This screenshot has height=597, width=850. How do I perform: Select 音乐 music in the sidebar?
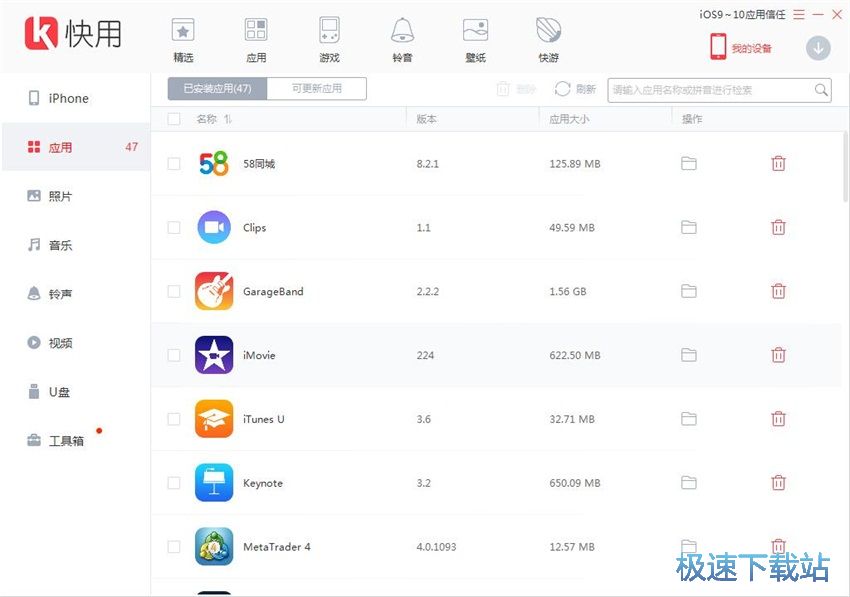(76, 245)
